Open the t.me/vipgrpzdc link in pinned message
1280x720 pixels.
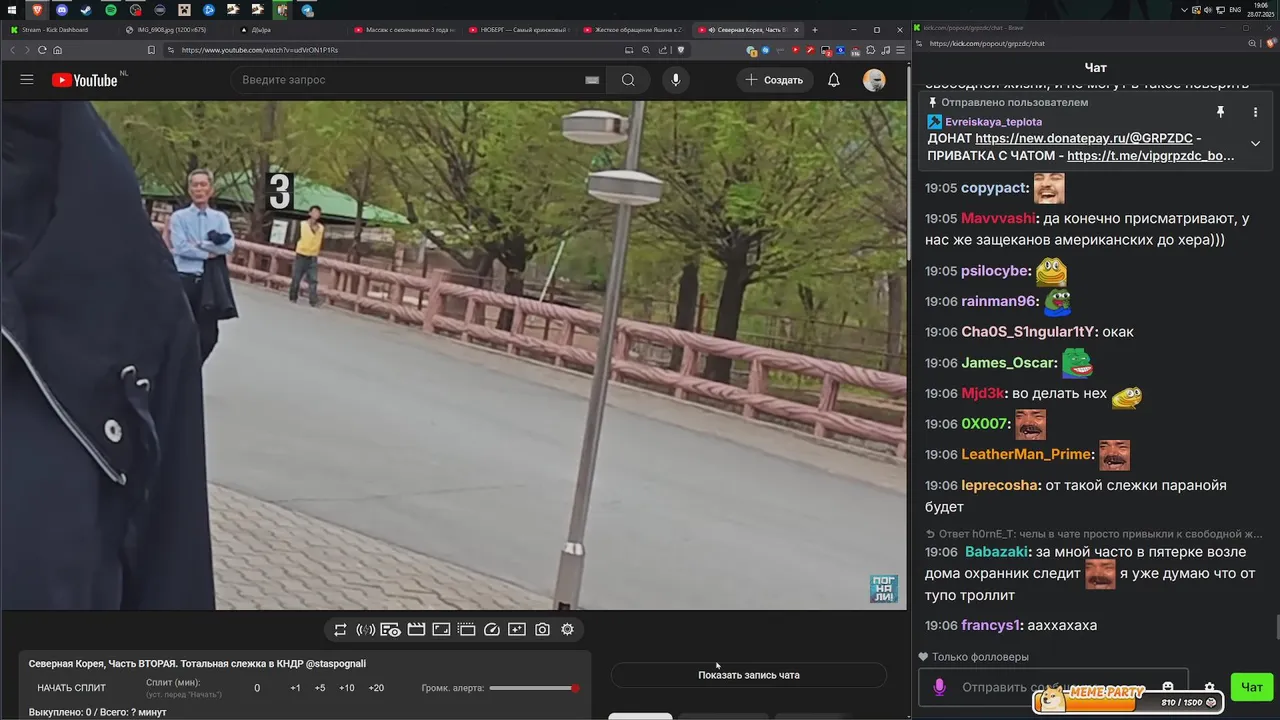(x=1150, y=156)
